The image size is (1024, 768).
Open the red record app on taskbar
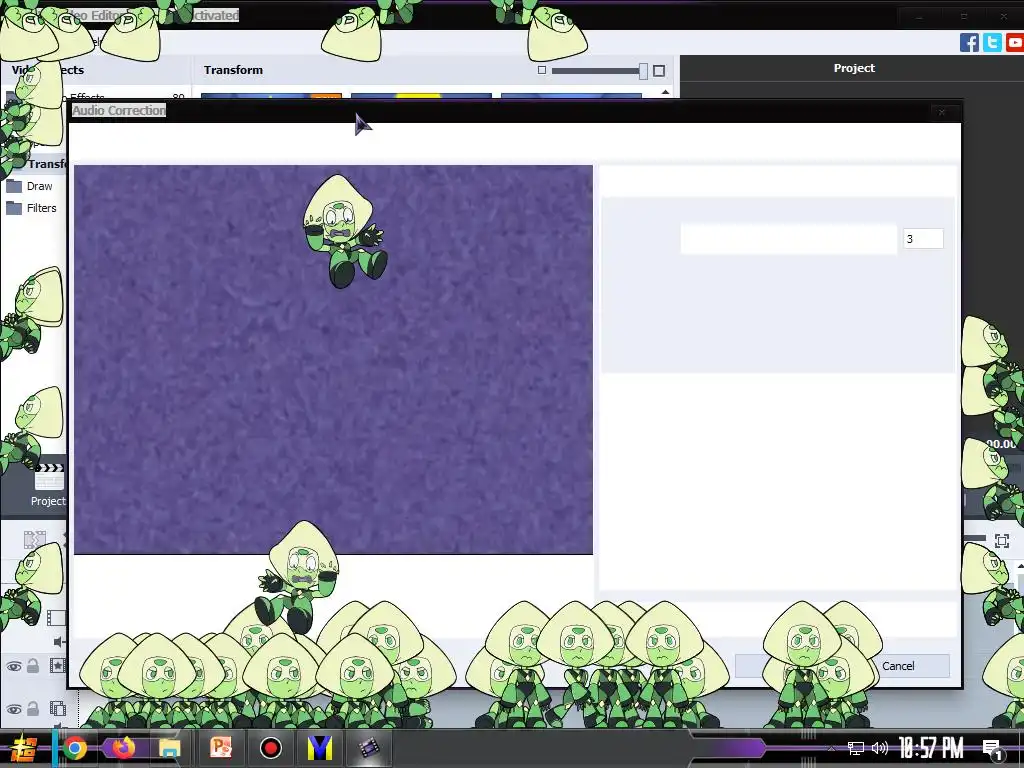270,748
